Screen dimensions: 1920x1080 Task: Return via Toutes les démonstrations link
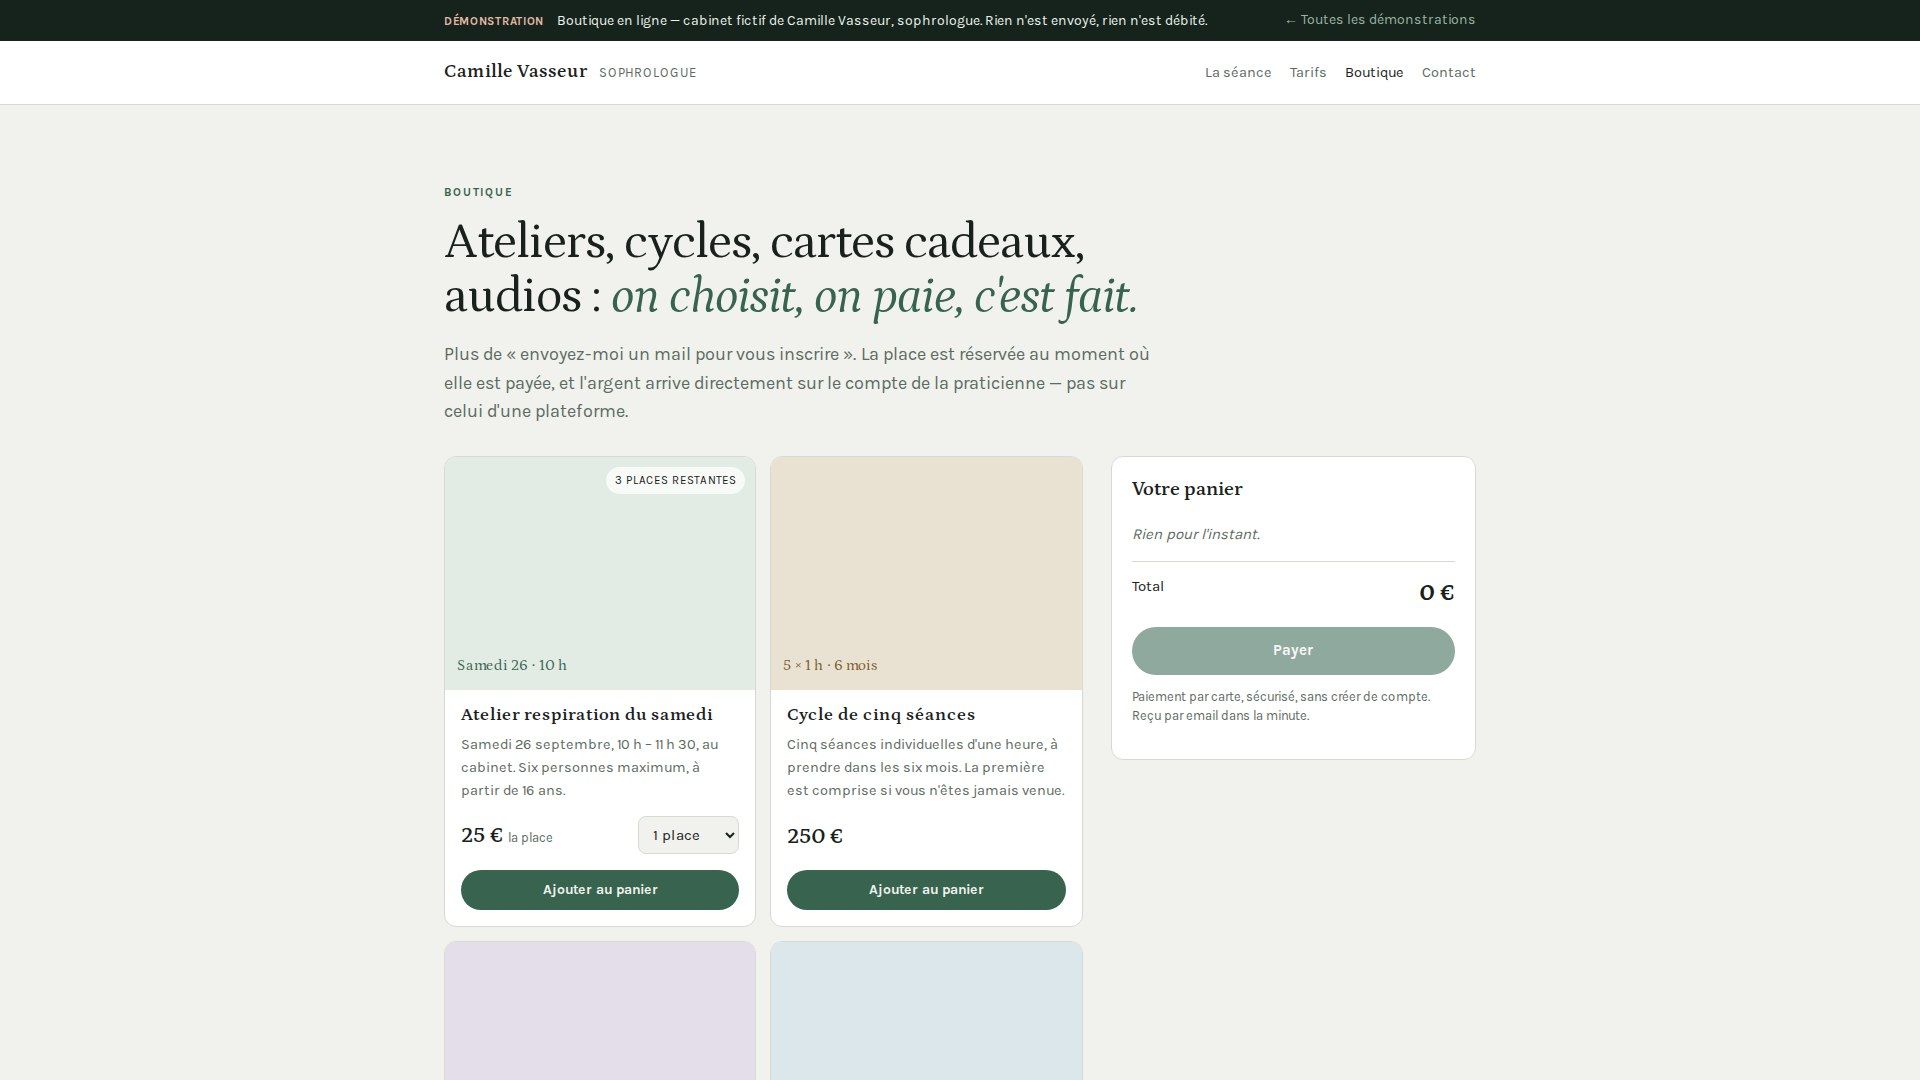point(1379,20)
